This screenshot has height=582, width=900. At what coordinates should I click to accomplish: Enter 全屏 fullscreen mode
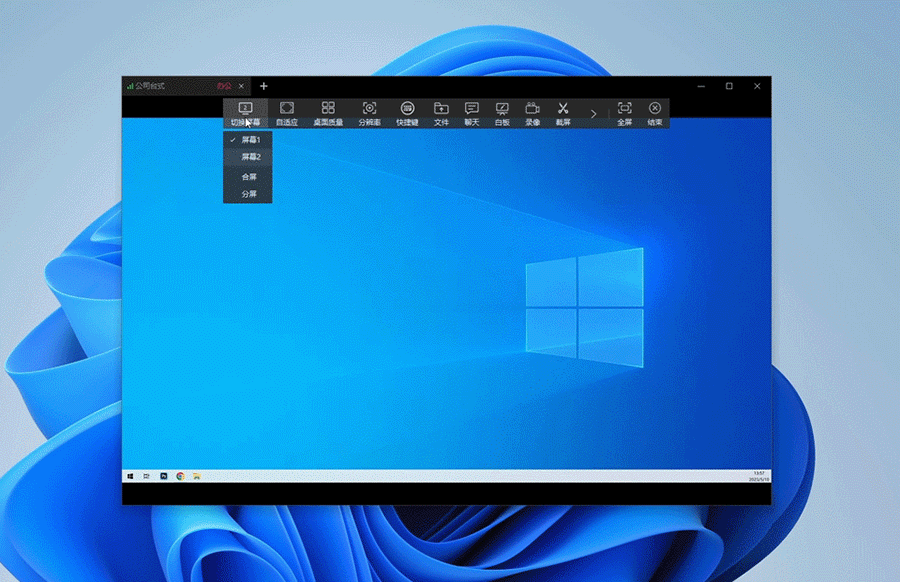click(624, 114)
